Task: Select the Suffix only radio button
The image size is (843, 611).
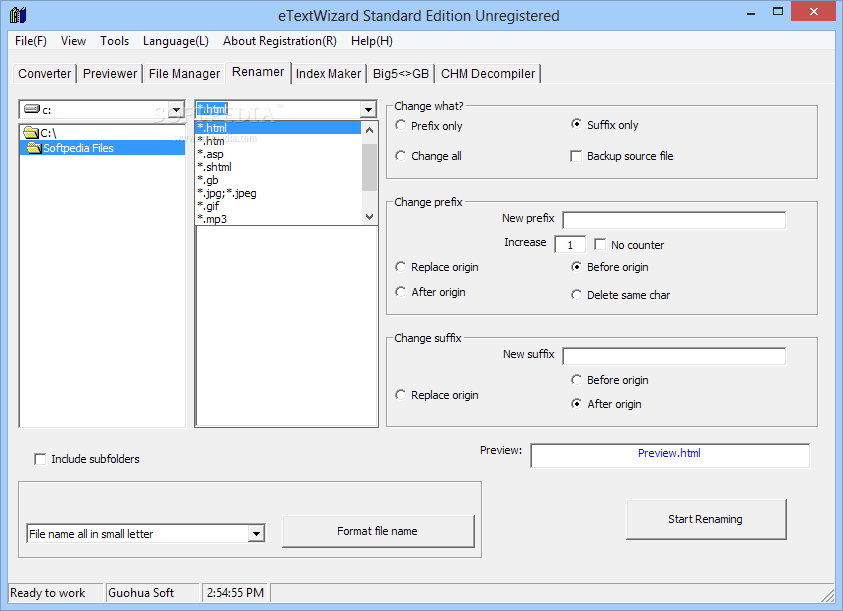Action: pos(576,124)
